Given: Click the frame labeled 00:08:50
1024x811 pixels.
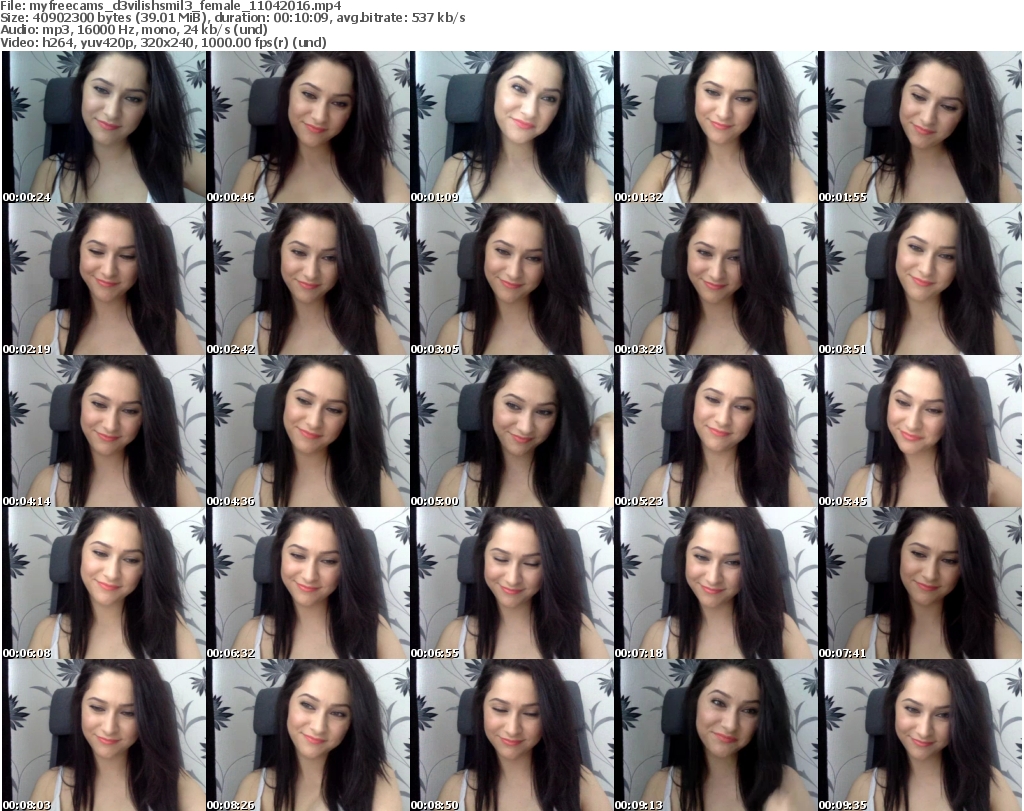Looking at the screenshot, I should click(512, 735).
